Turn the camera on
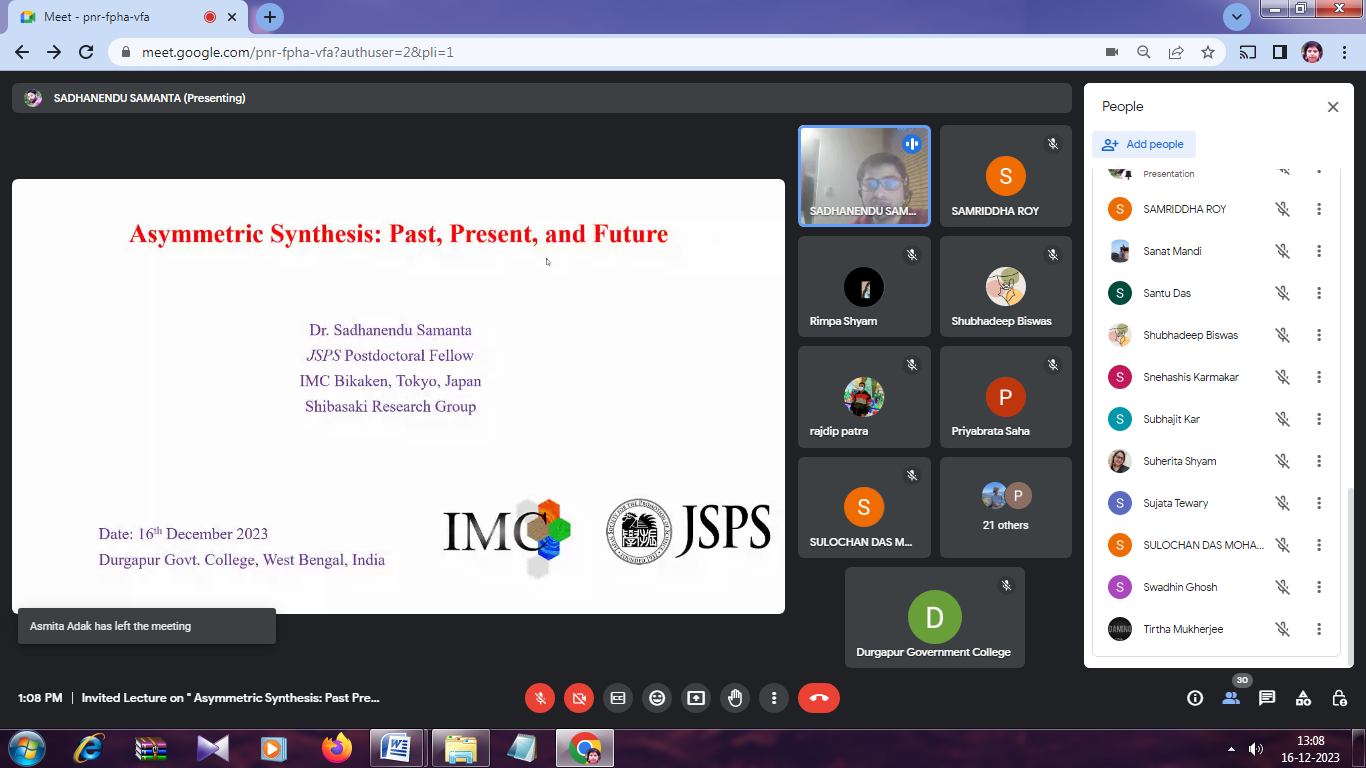The image size is (1366, 768). click(x=579, y=698)
